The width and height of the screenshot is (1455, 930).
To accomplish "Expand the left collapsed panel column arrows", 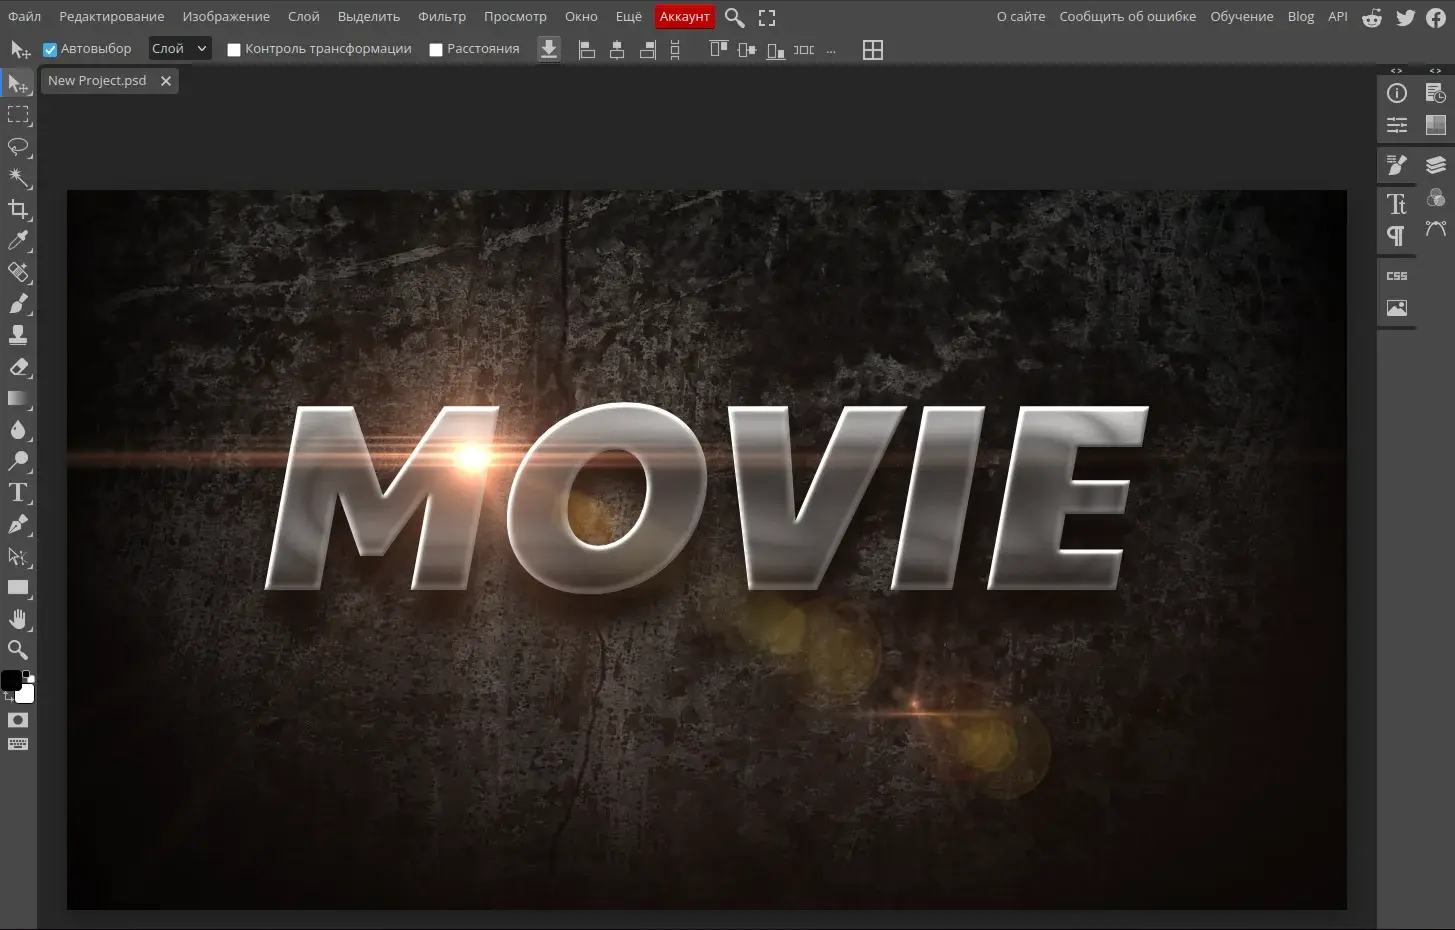I will 1397,71.
